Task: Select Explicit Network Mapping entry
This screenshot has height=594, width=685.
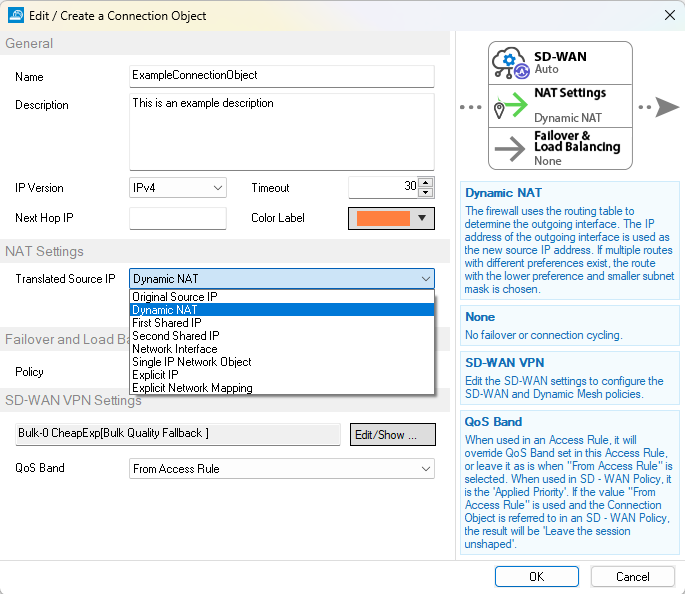Action: point(282,388)
